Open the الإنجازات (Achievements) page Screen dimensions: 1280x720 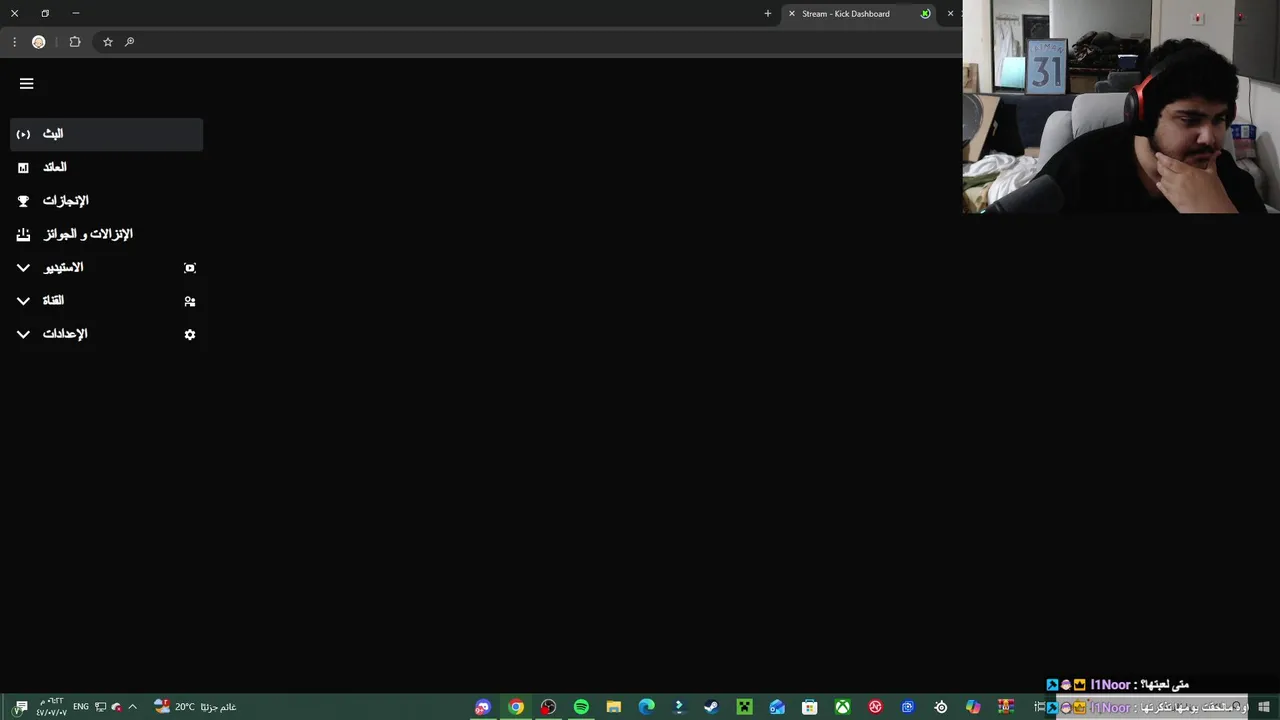pos(107,201)
